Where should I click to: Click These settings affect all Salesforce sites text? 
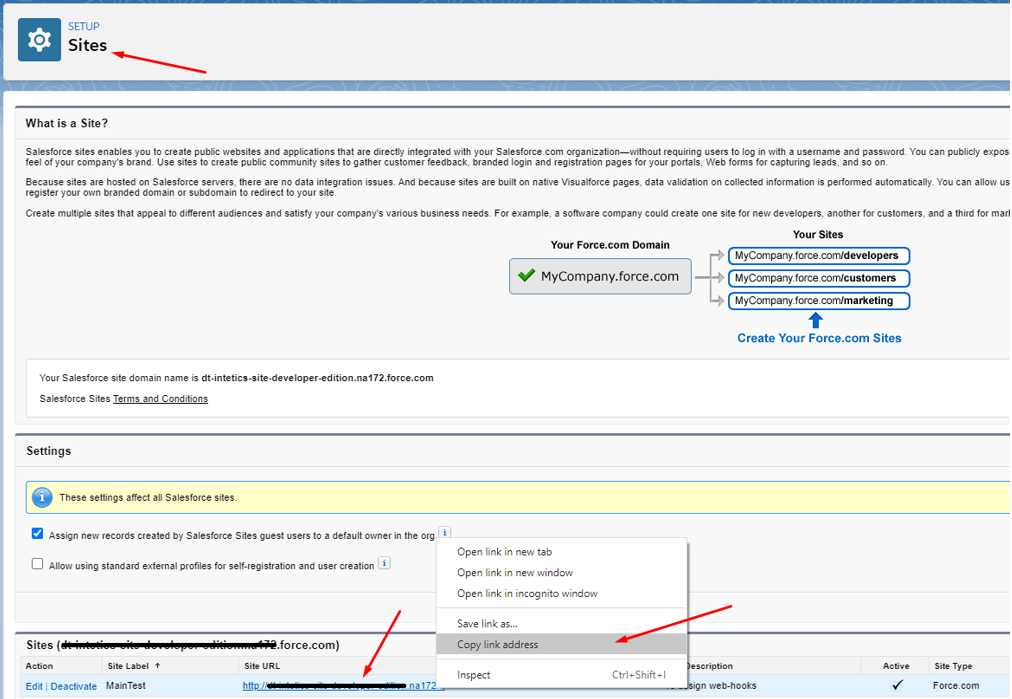coord(148,498)
